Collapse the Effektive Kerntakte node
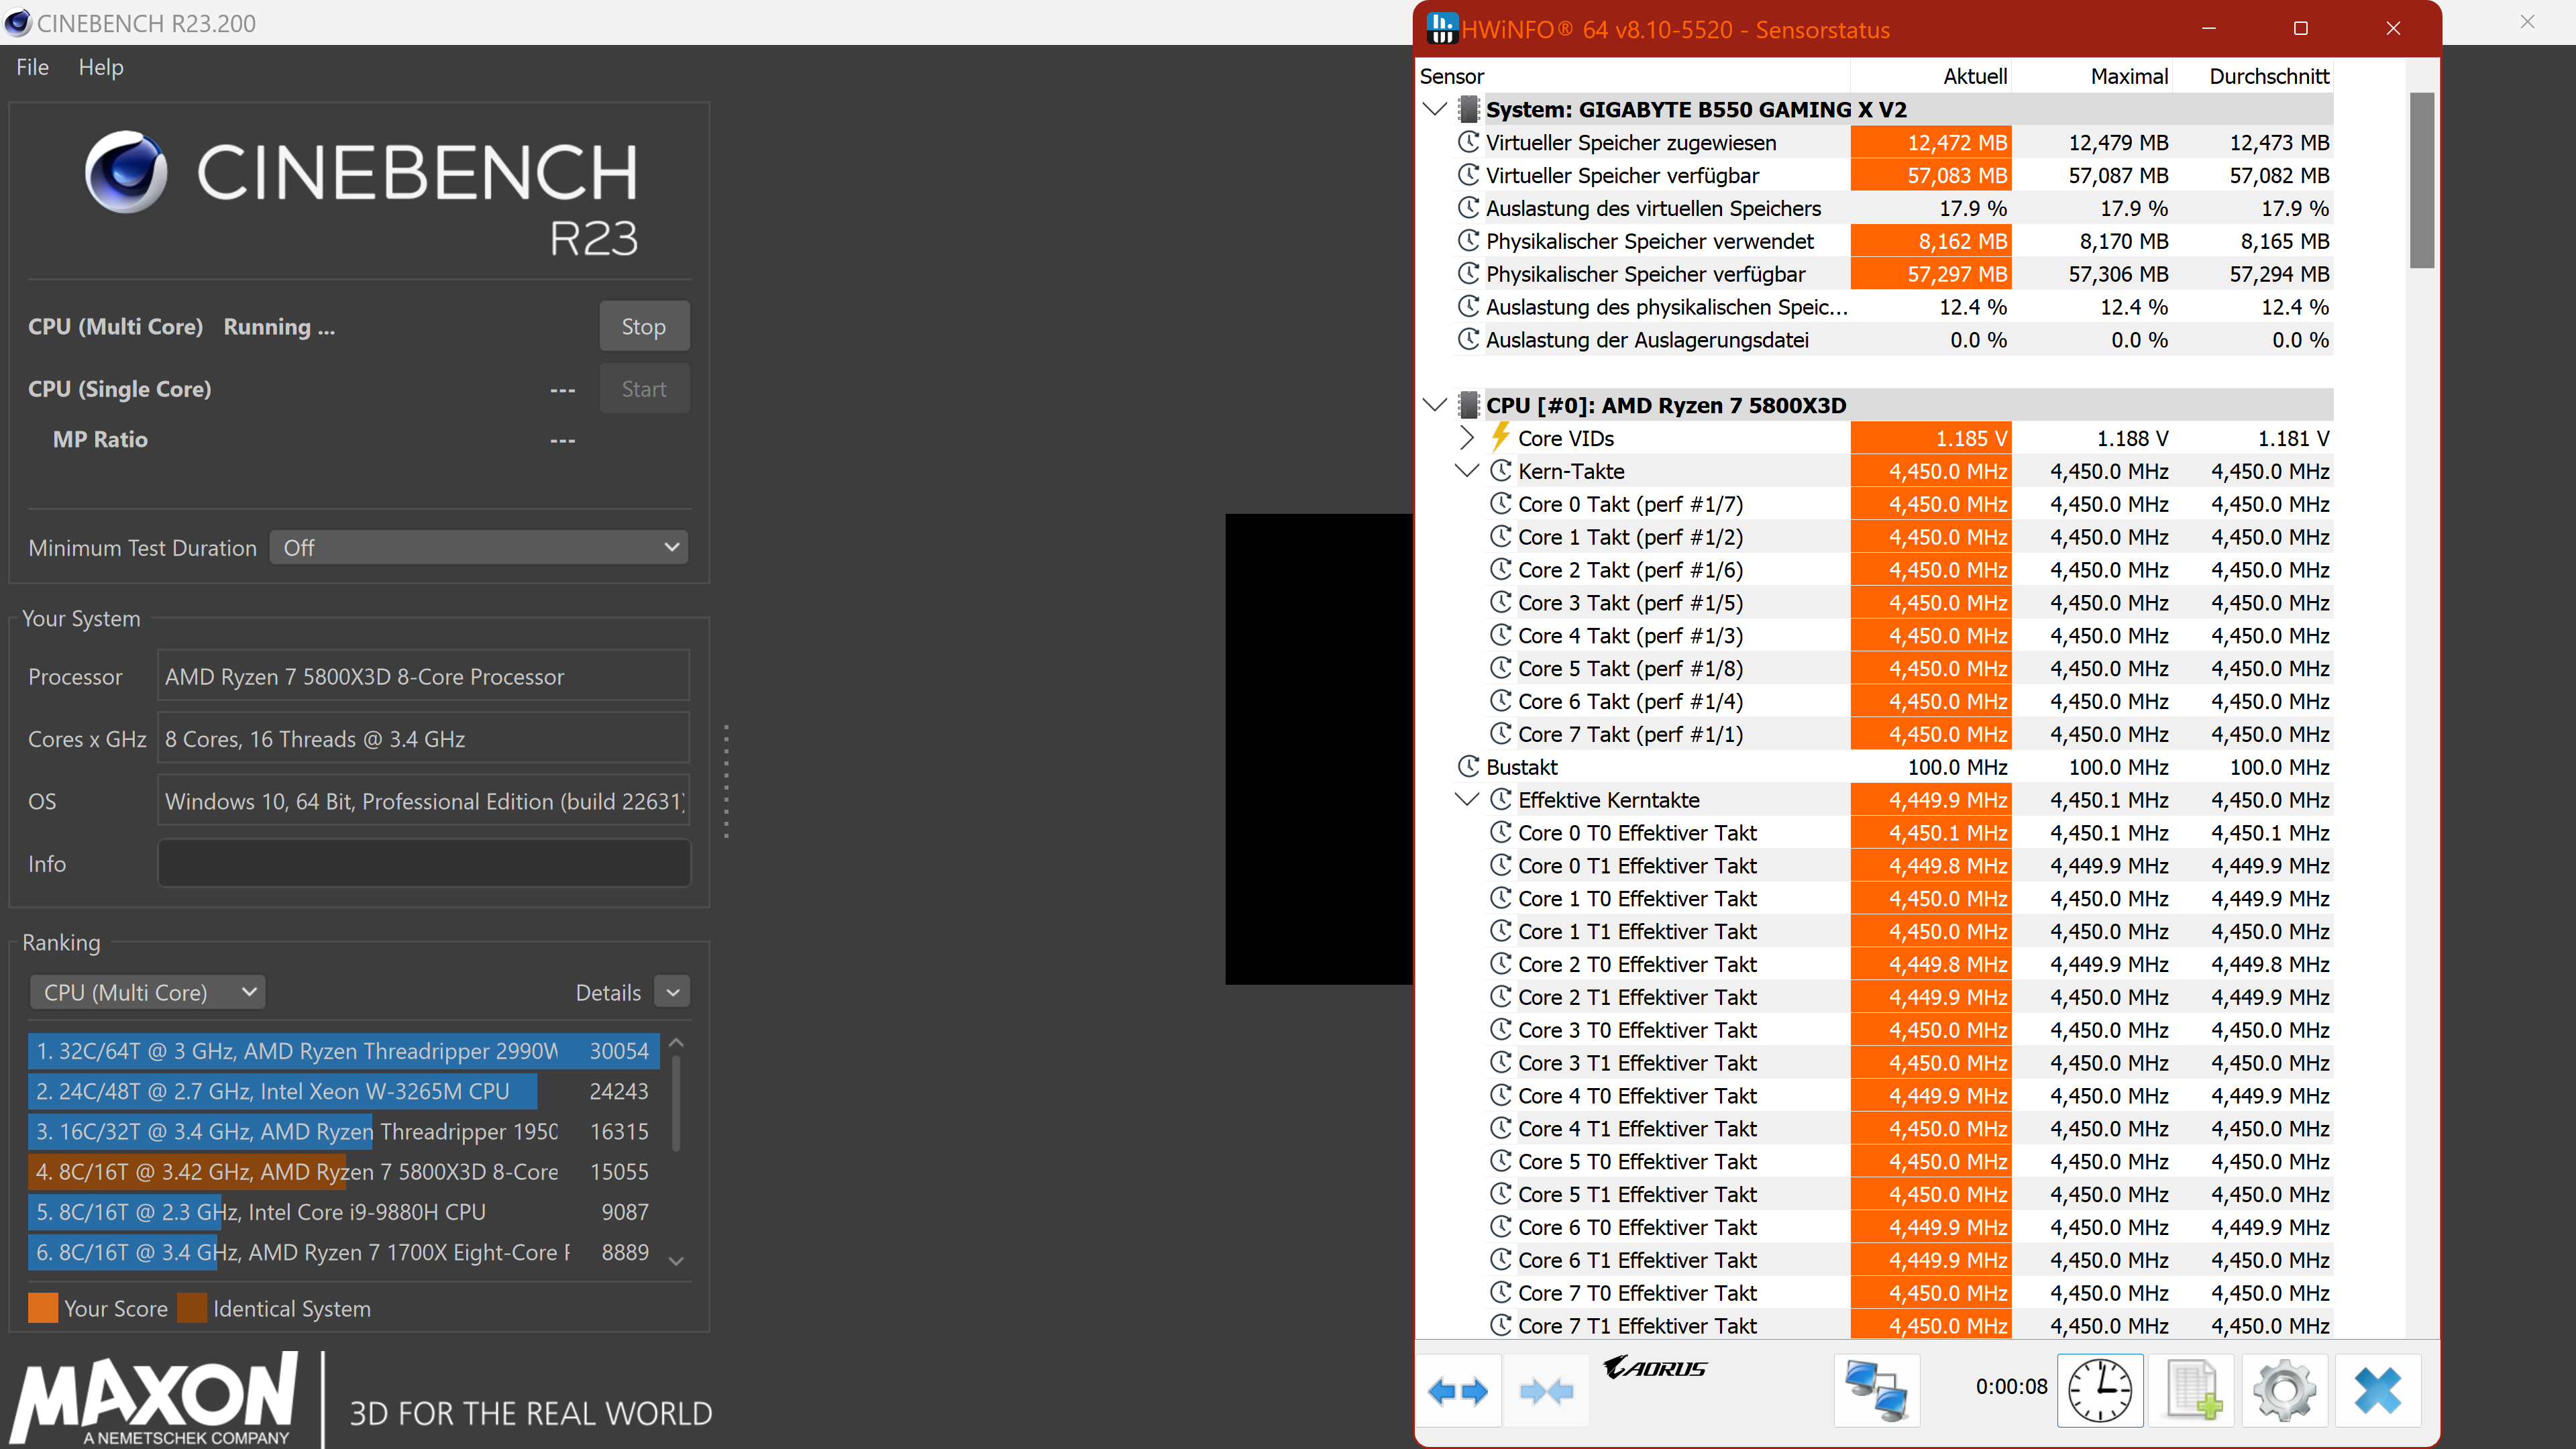2576x1449 pixels. [x=1466, y=800]
